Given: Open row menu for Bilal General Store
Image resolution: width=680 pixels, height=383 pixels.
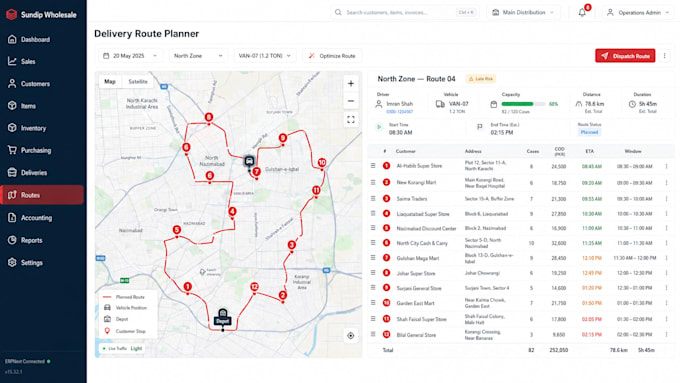Looking at the screenshot, I should (667, 335).
